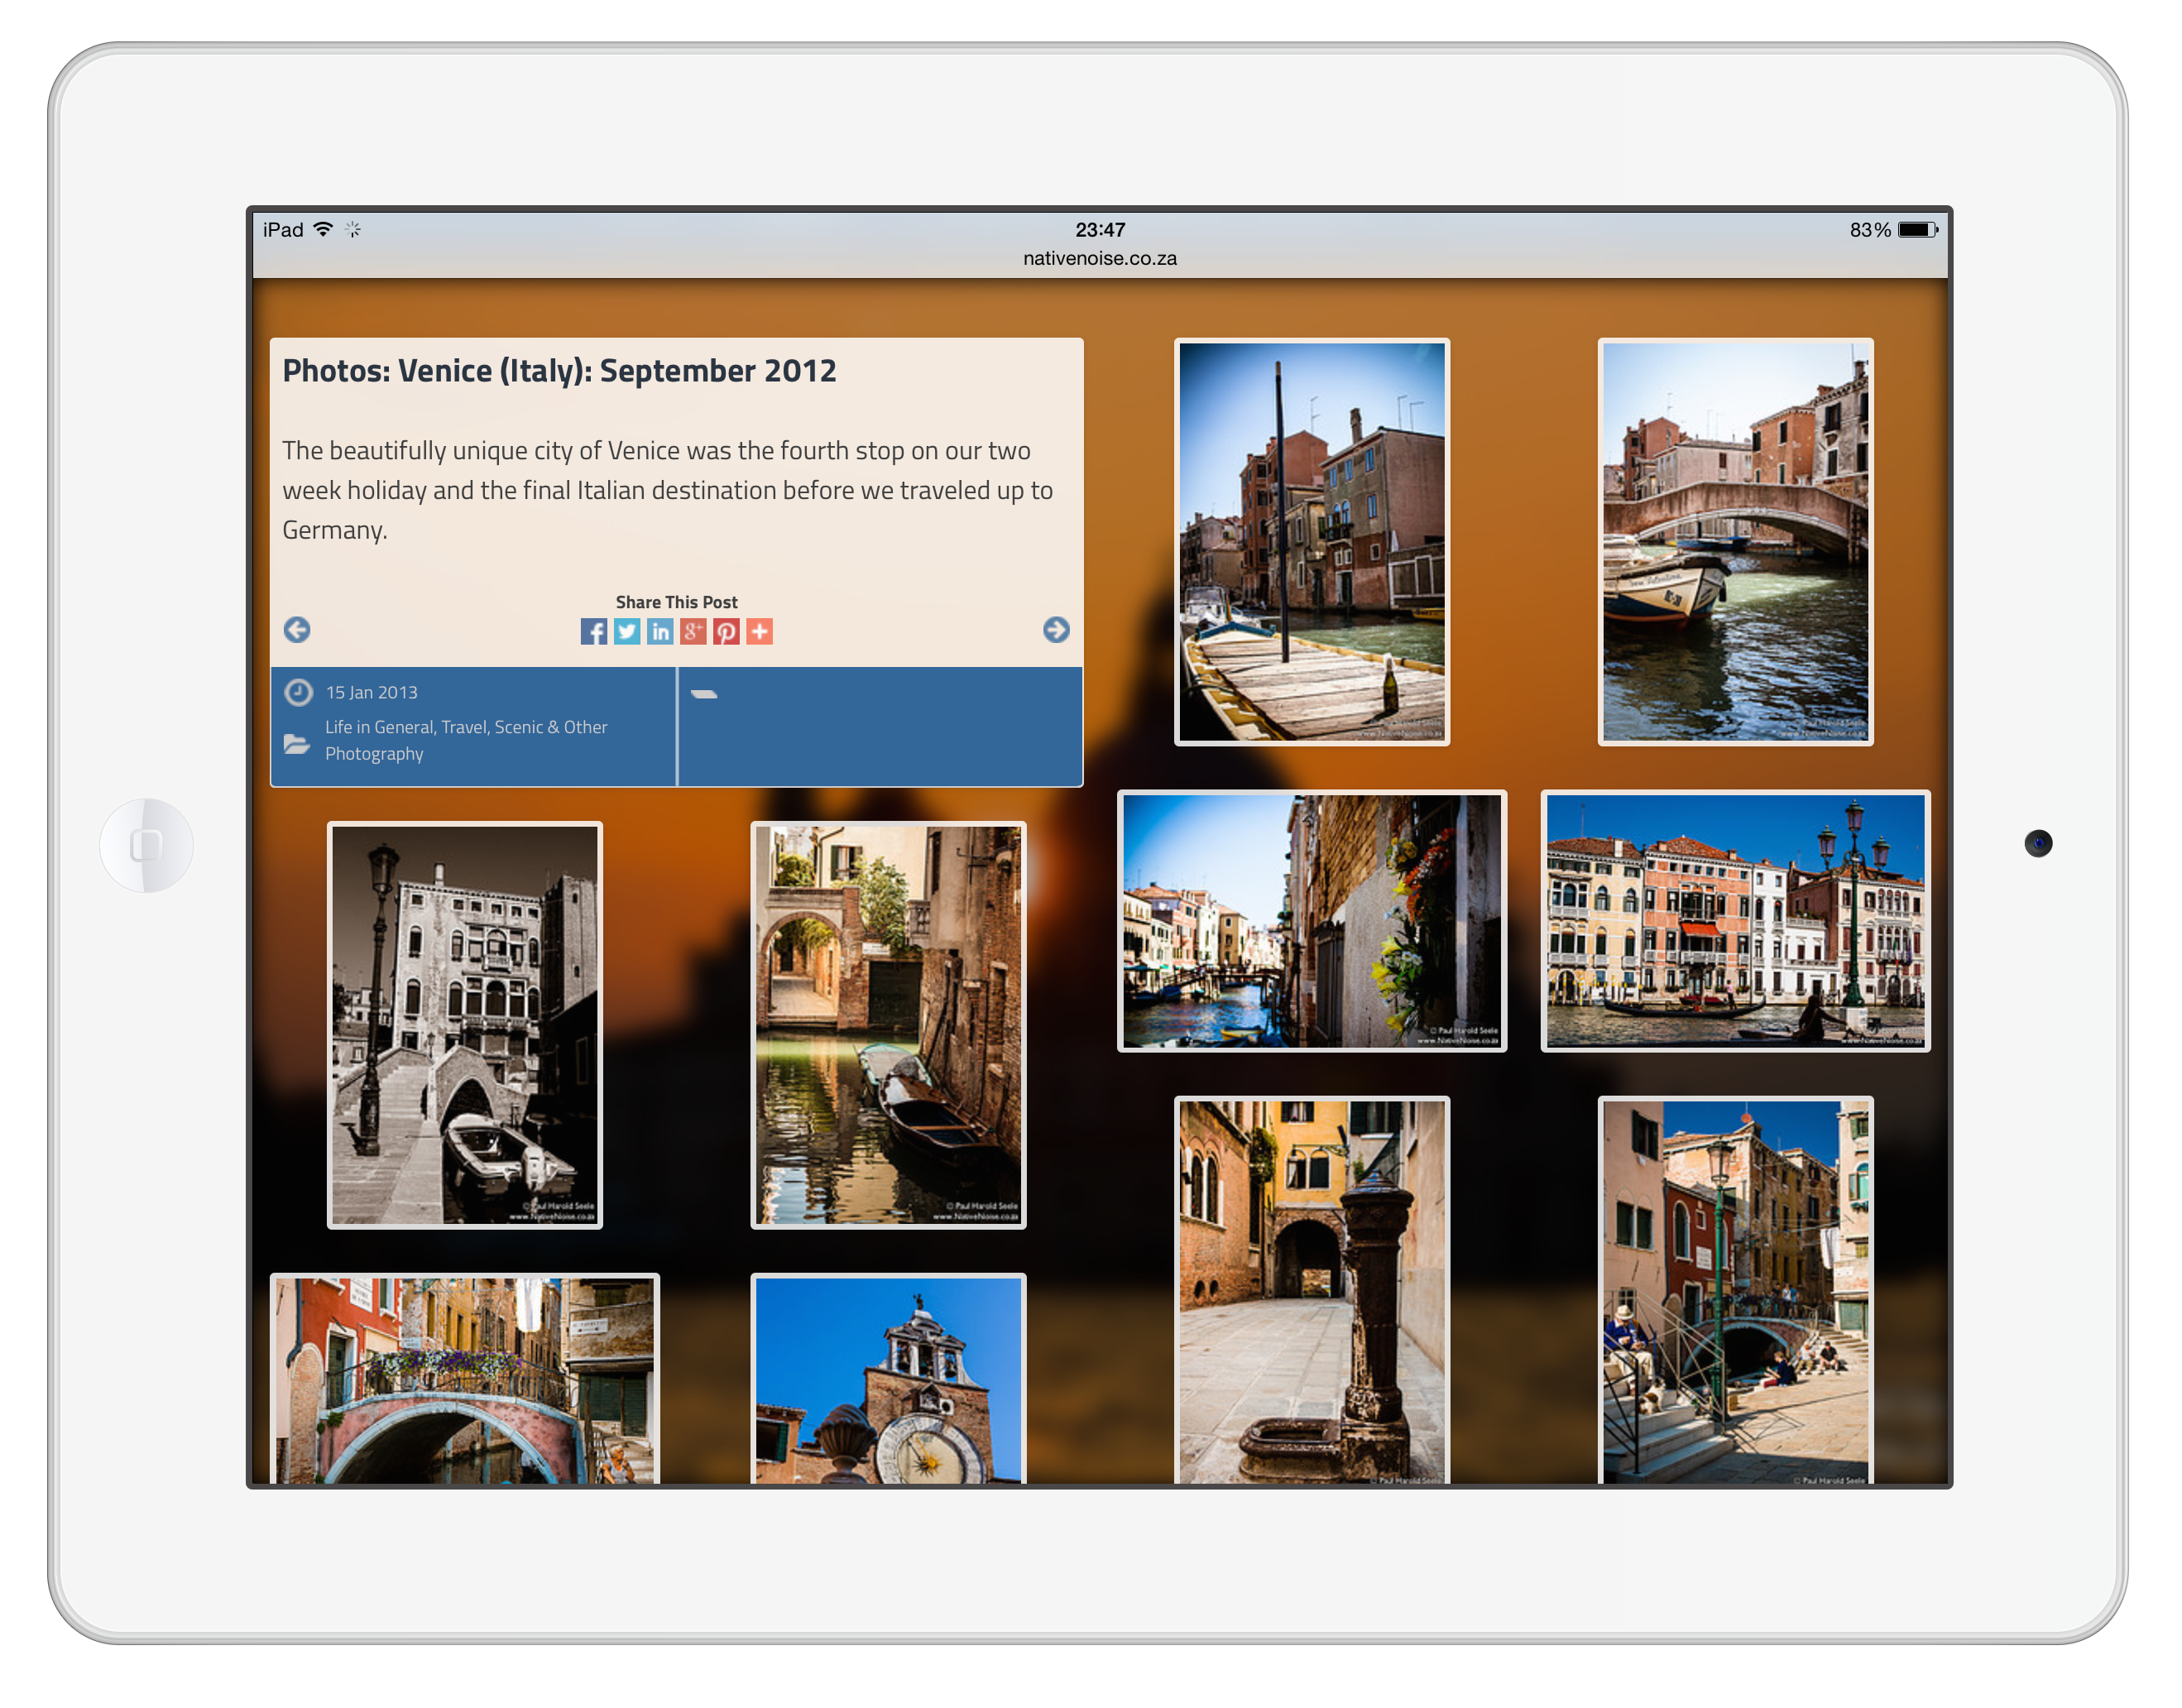Screen dimensions: 2182x1708
Task: Open canal photo with yellow flowers on wall
Action: (1311, 921)
